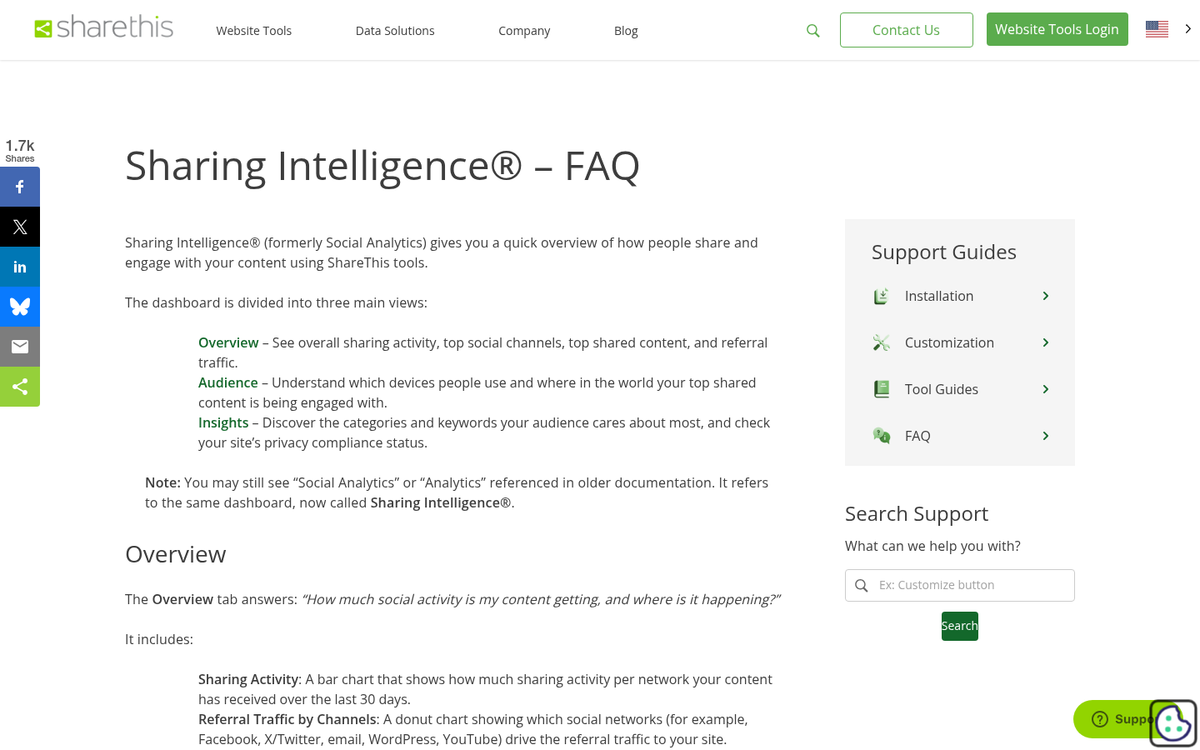Open the Website Tools menu
The width and height of the screenshot is (1200, 750).
254,31
